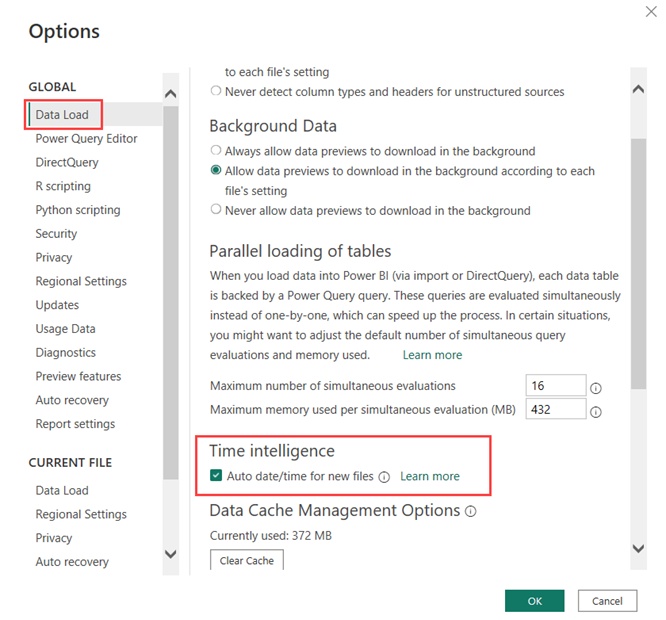Open Preview features settings
This screenshot has width=666, height=620.
78,376
